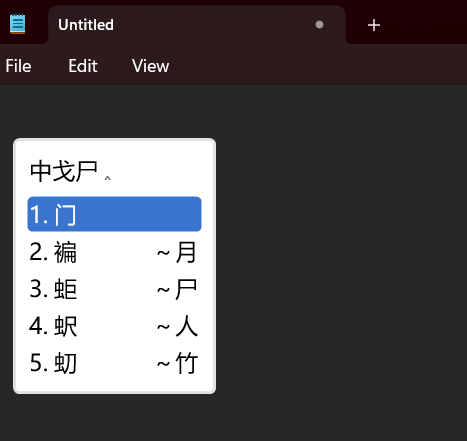Viewport: 467px width, 441px height.
Task: Click the Notepad app icon
Action: coord(17,24)
